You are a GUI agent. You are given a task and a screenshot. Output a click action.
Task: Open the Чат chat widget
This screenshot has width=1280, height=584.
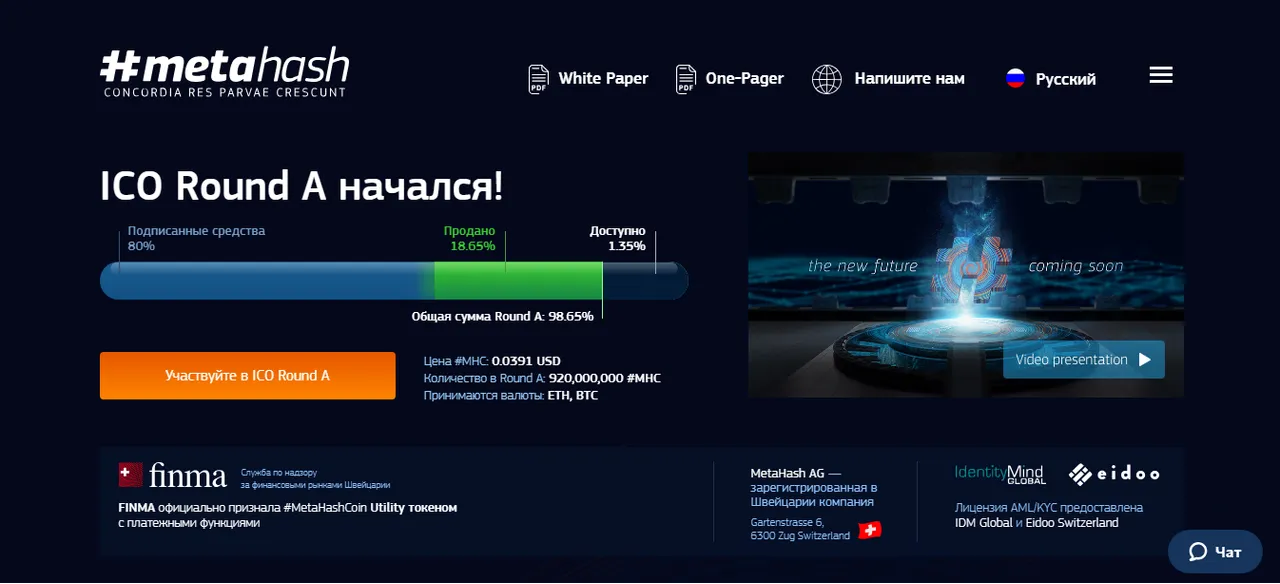click(1215, 552)
